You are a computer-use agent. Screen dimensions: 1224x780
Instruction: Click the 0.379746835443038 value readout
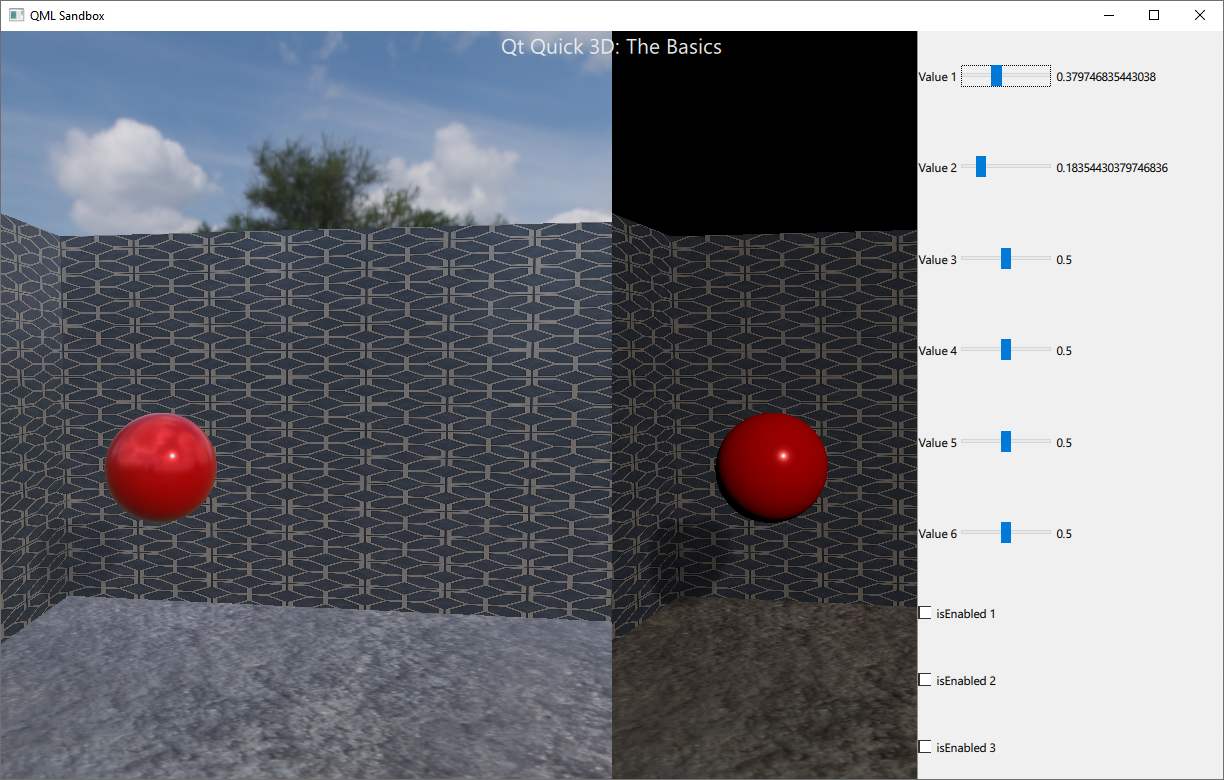(1106, 77)
